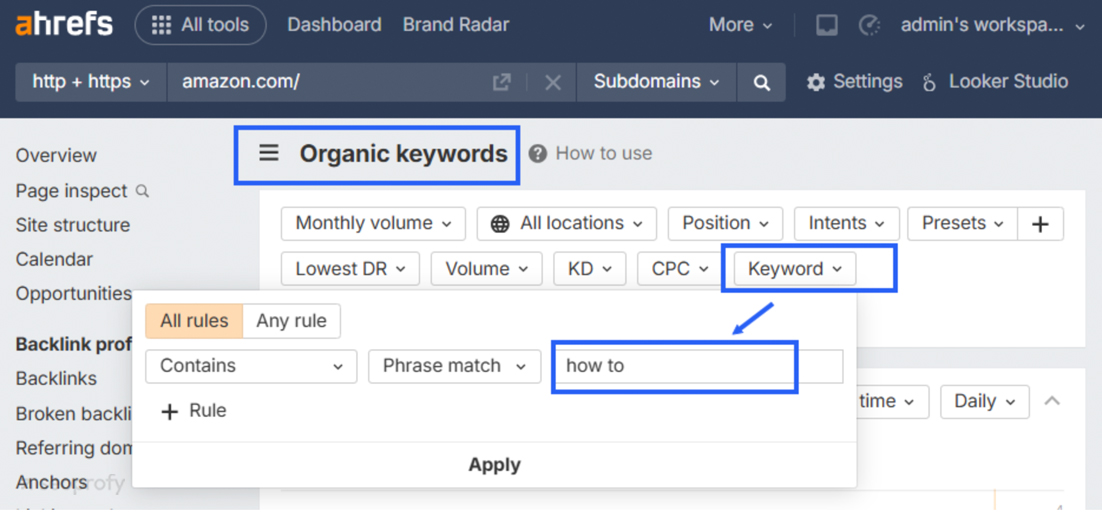Click the Ahrefs logo
The height and width of the screenshot is (516, 1102).
tap(64, 25)
